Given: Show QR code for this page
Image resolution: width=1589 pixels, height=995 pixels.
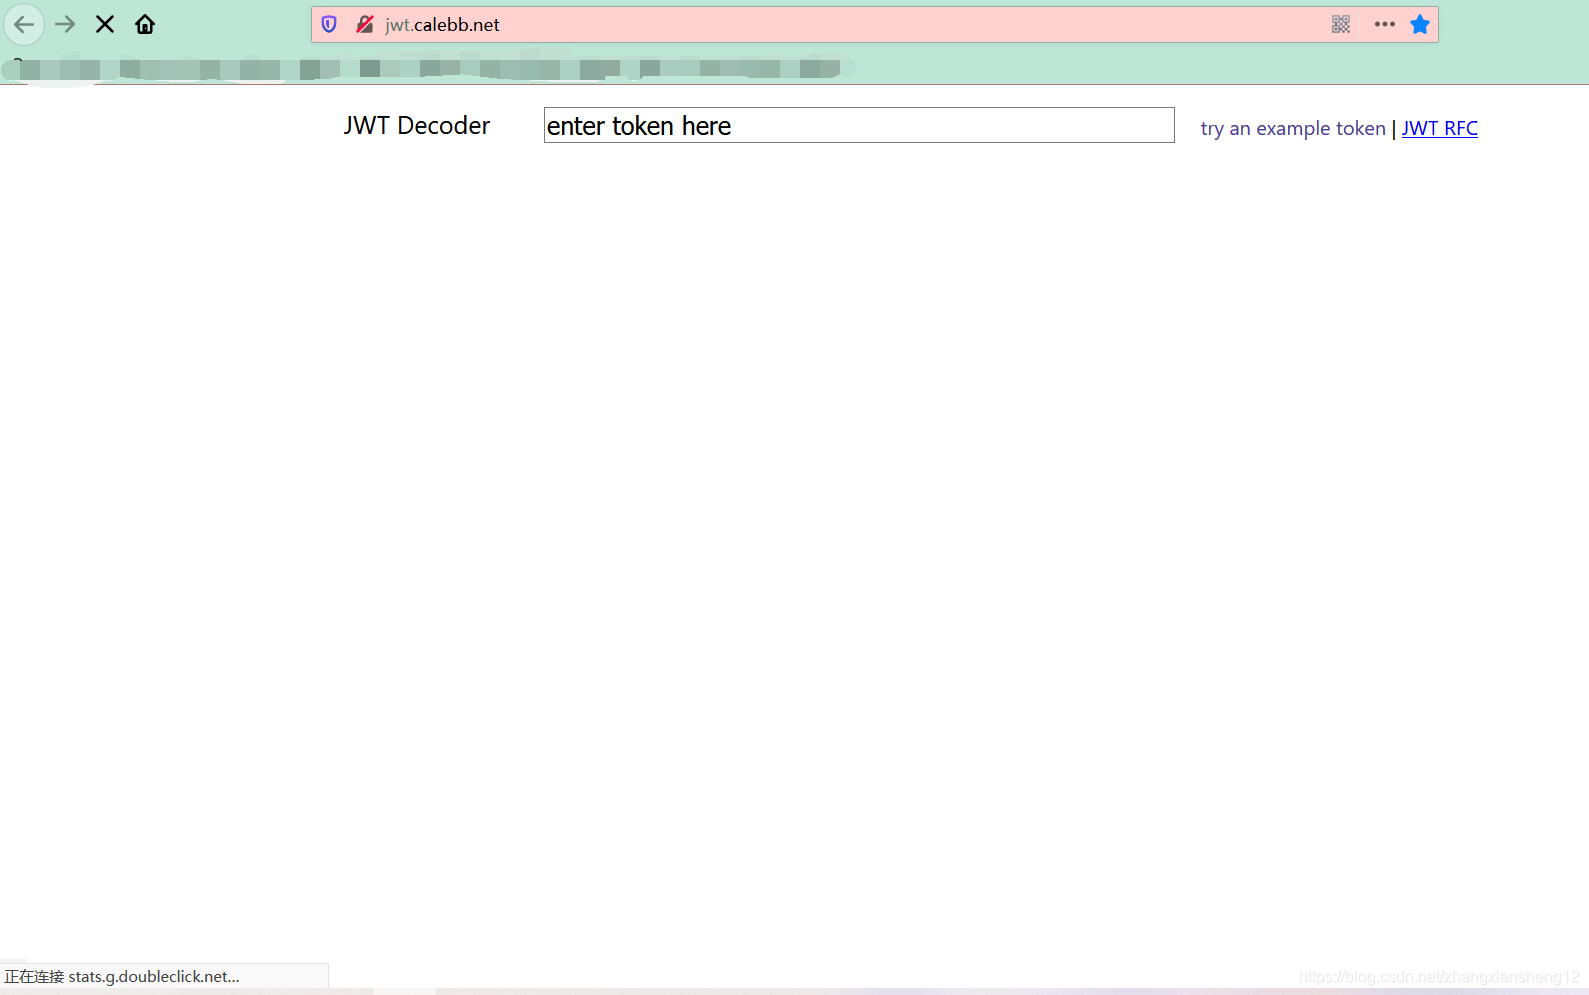Looking at the screenshot, I should [x=1341, y=25].
